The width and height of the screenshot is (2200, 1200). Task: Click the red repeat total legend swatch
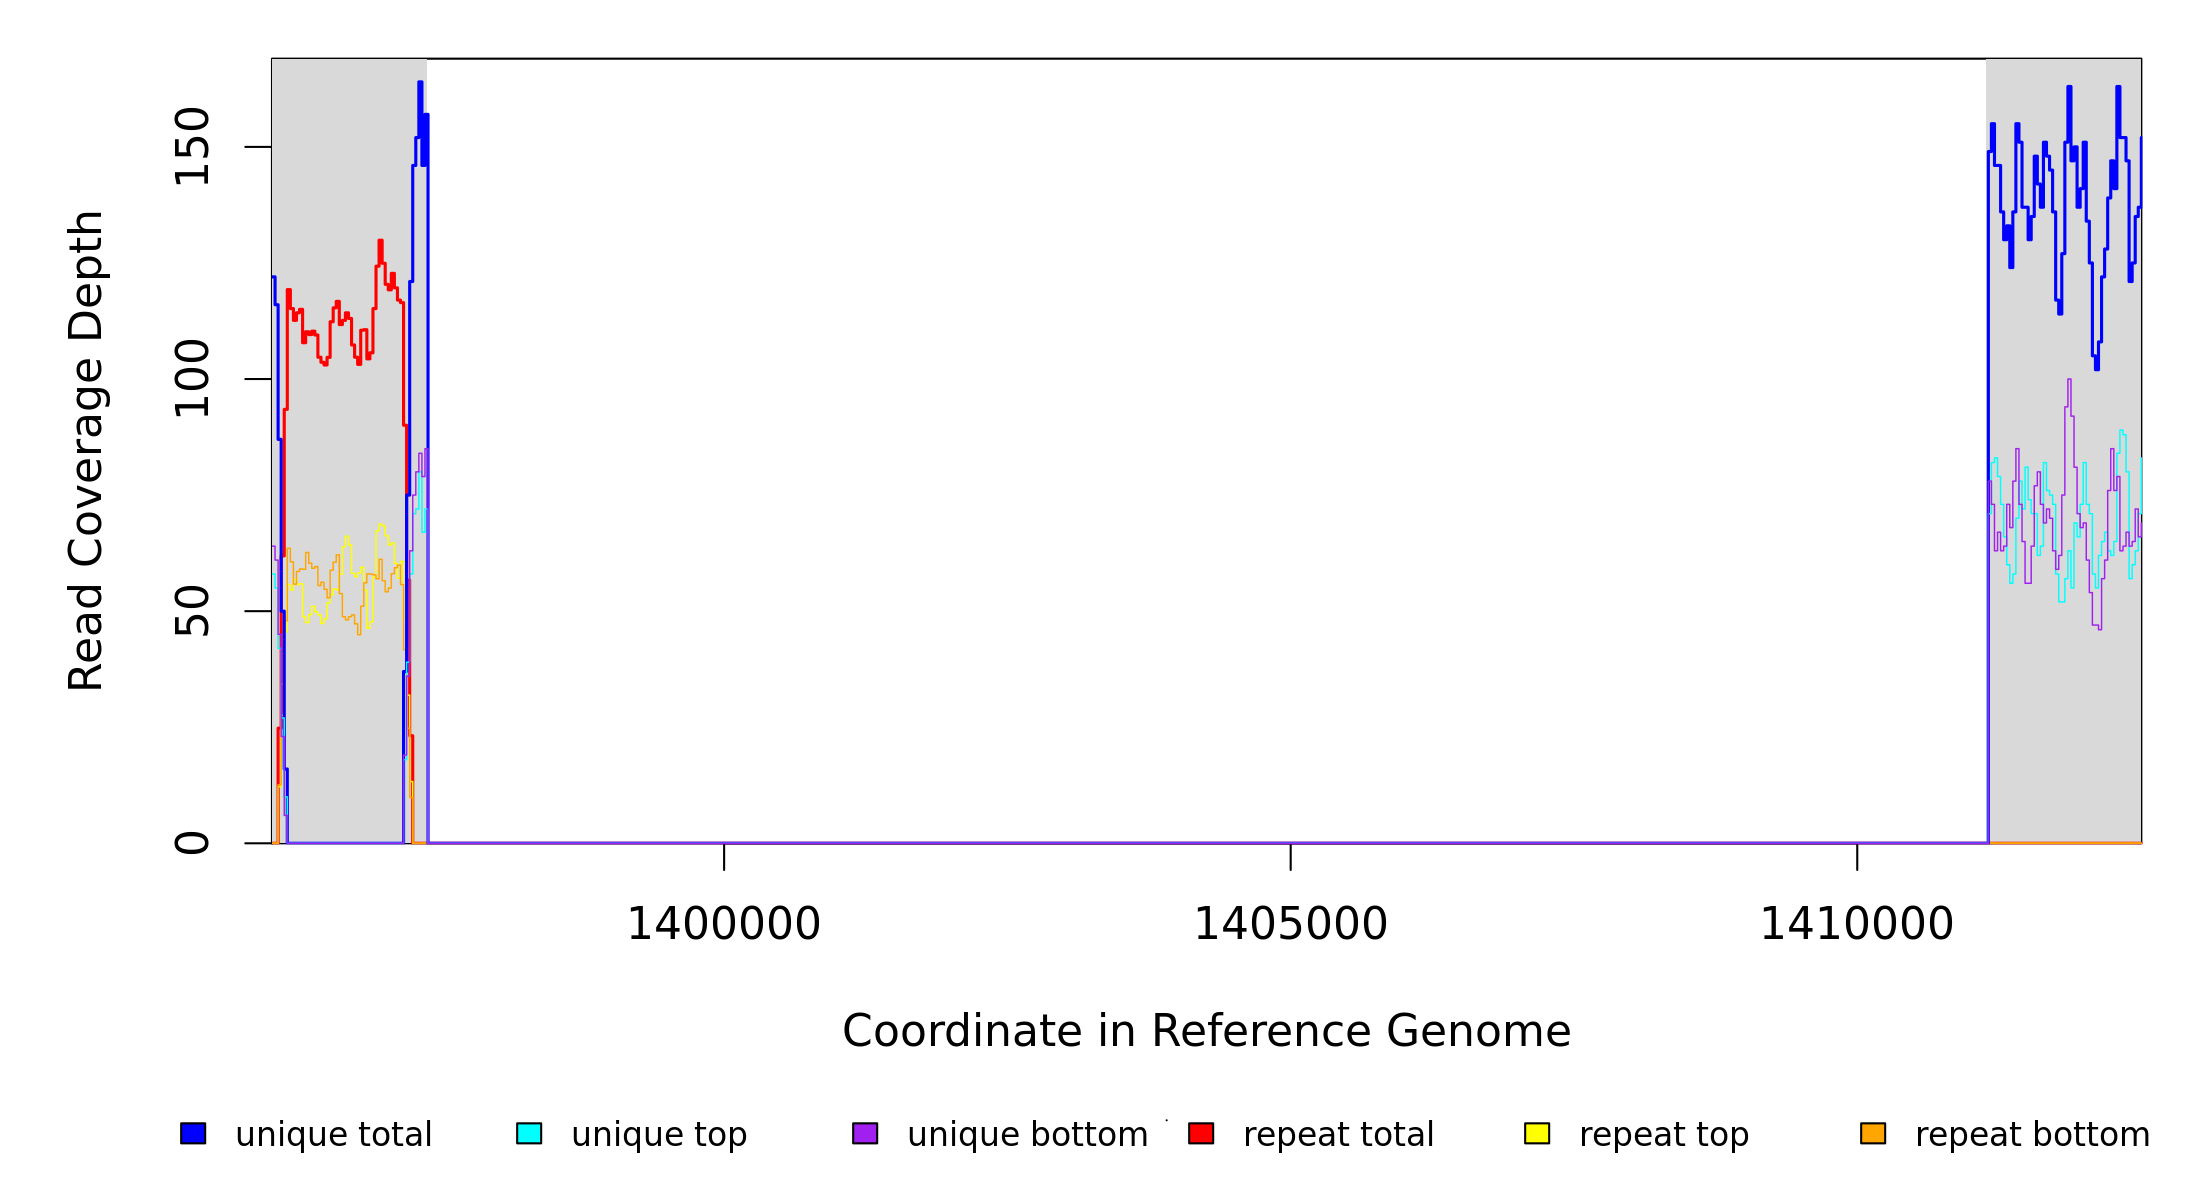click(x=1201, y=1133)
